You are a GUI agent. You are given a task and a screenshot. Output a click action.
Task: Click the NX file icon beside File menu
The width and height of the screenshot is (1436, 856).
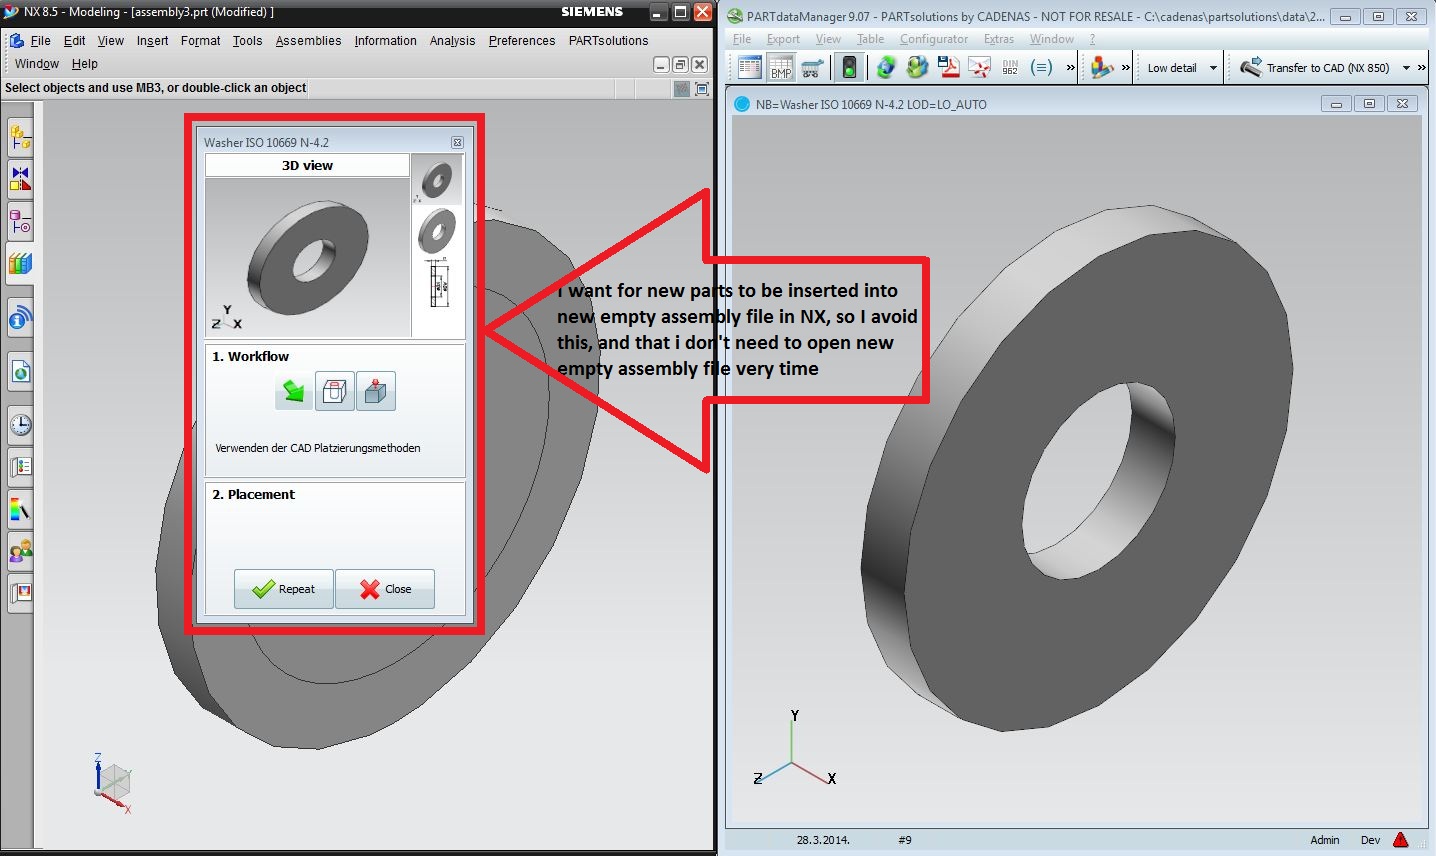point(16,41)
